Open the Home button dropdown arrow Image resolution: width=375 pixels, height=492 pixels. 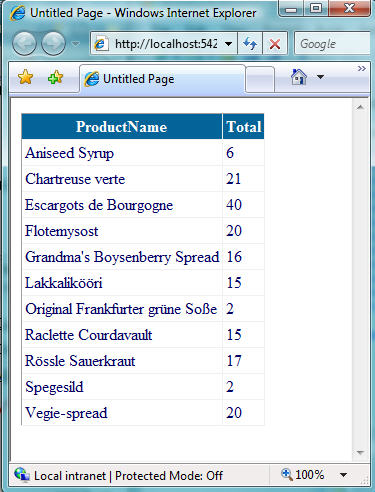coord(320,77)
